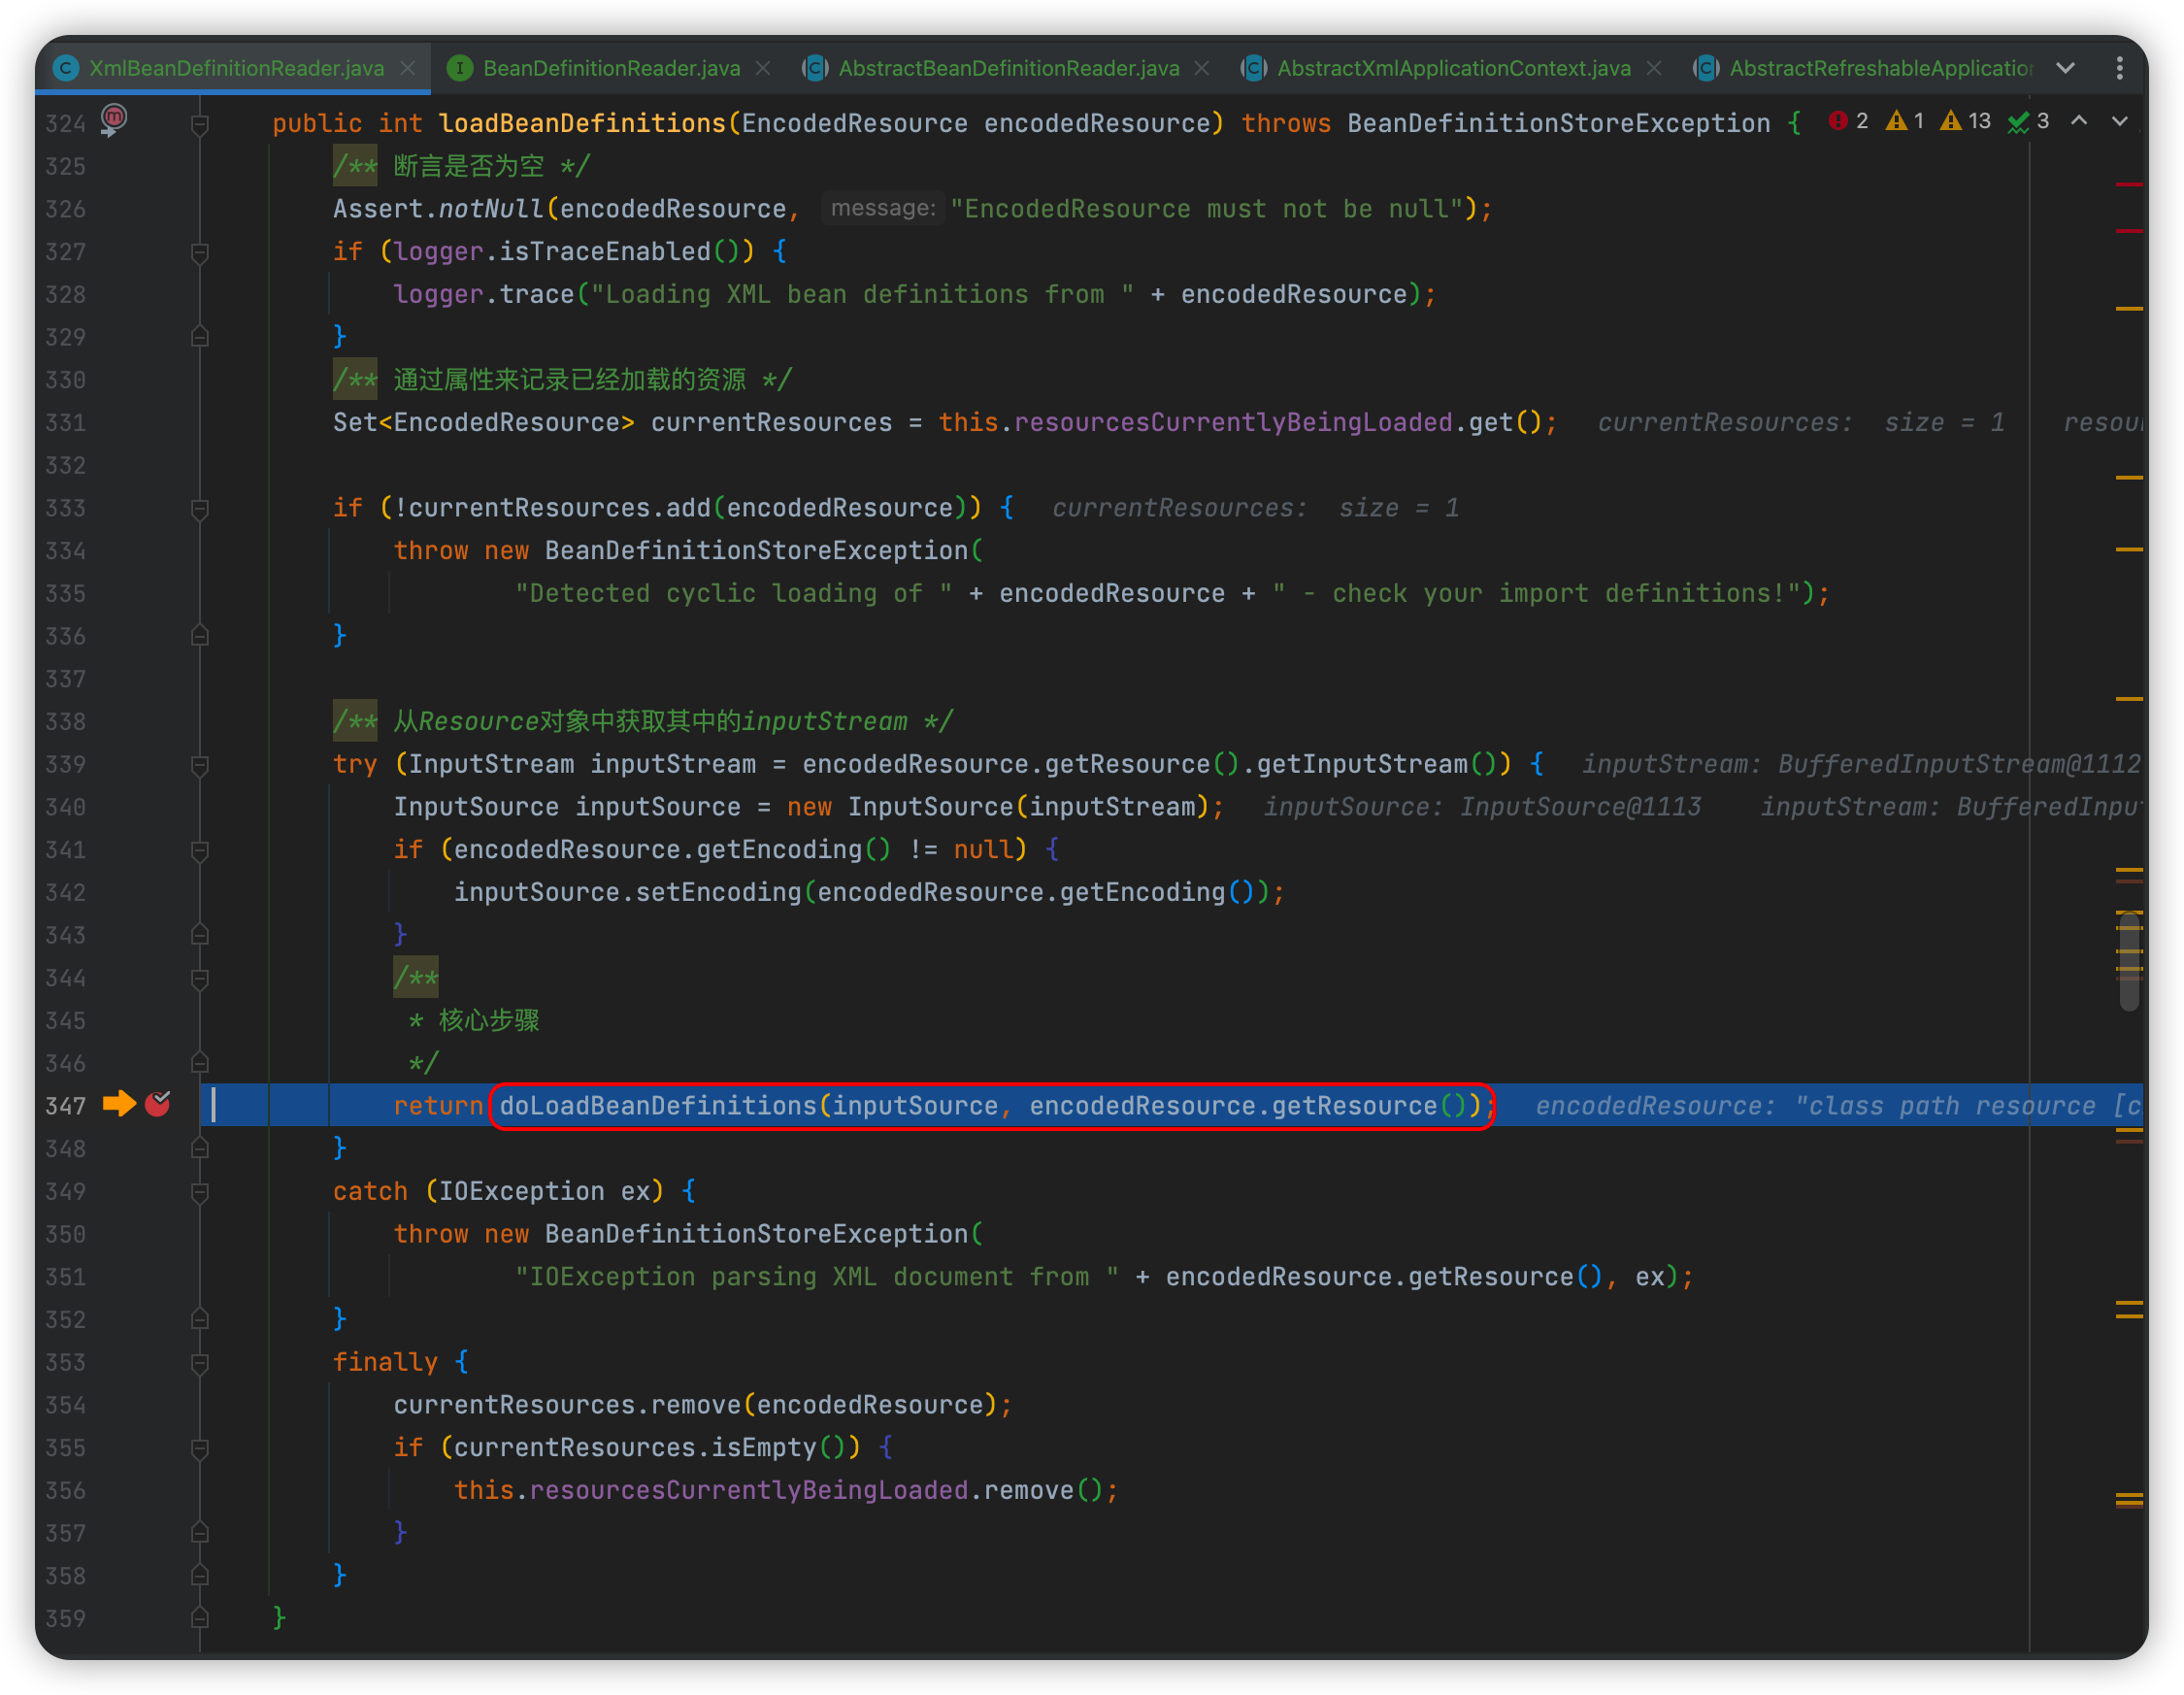Image resolution: width=2184 pixels, height=1695 pixels.
Task: Collapse the try block at line 339
Action: [x=200, y=765]
